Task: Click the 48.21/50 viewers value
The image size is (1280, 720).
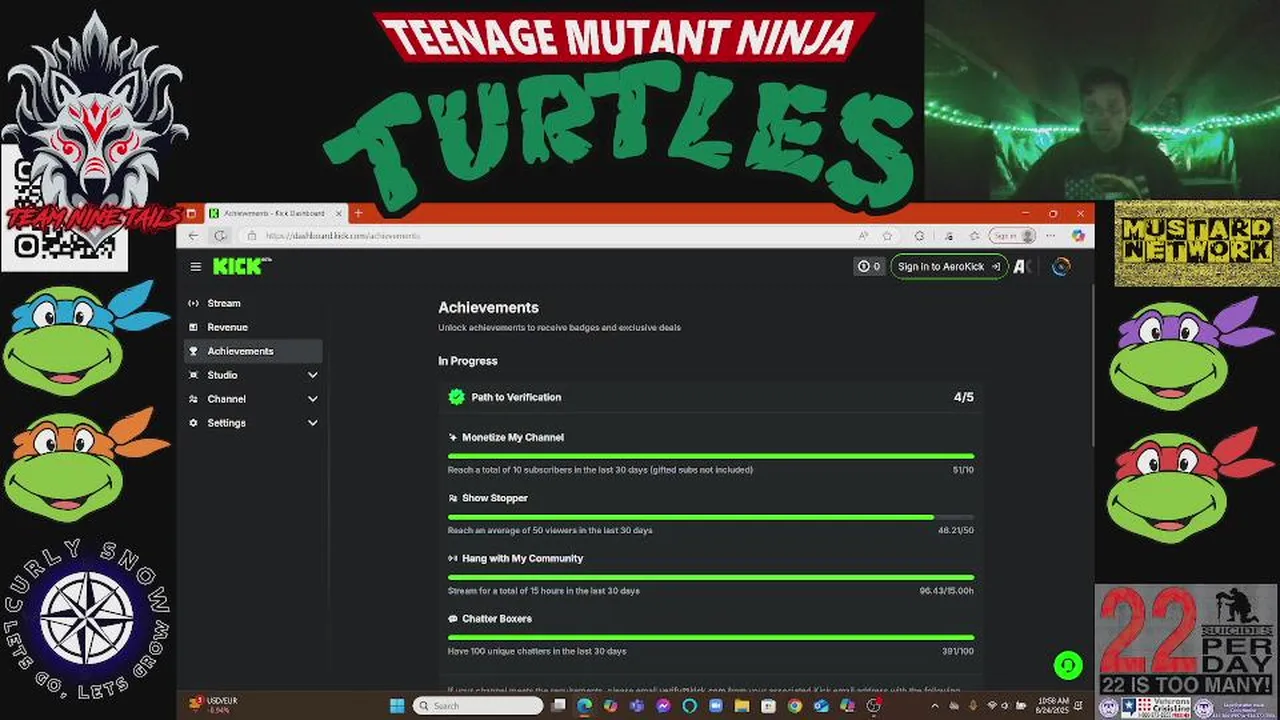Action: pyautogui.click(x=956, y=530)
